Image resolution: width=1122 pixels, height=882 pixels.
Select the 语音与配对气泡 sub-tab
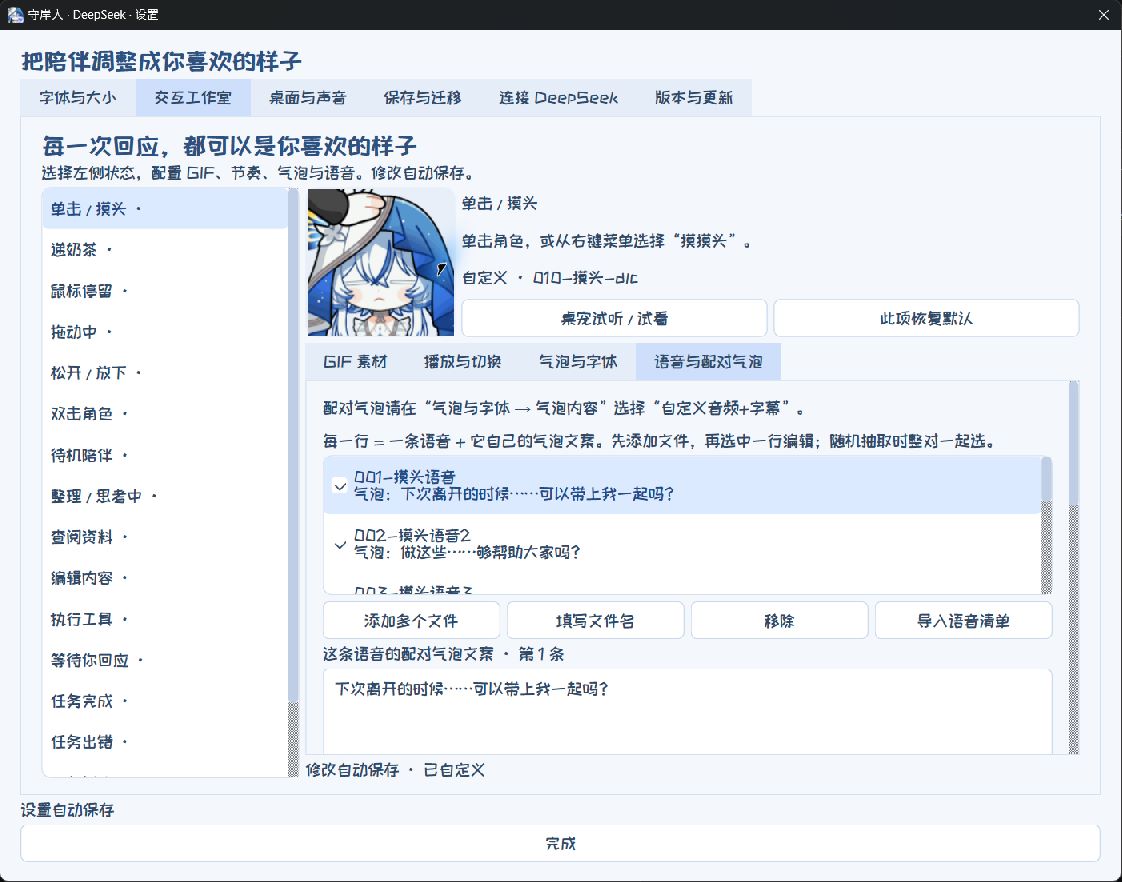point(708,362)
